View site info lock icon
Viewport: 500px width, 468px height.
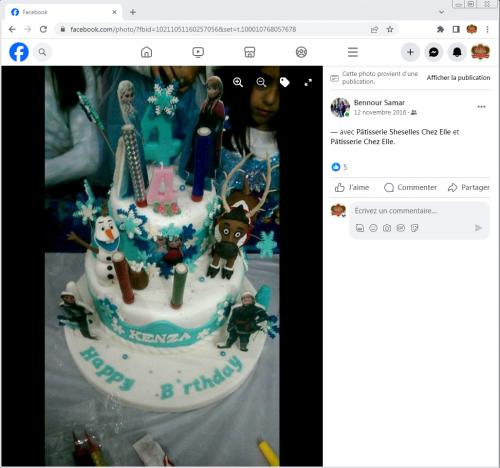[x=62, y=29]
